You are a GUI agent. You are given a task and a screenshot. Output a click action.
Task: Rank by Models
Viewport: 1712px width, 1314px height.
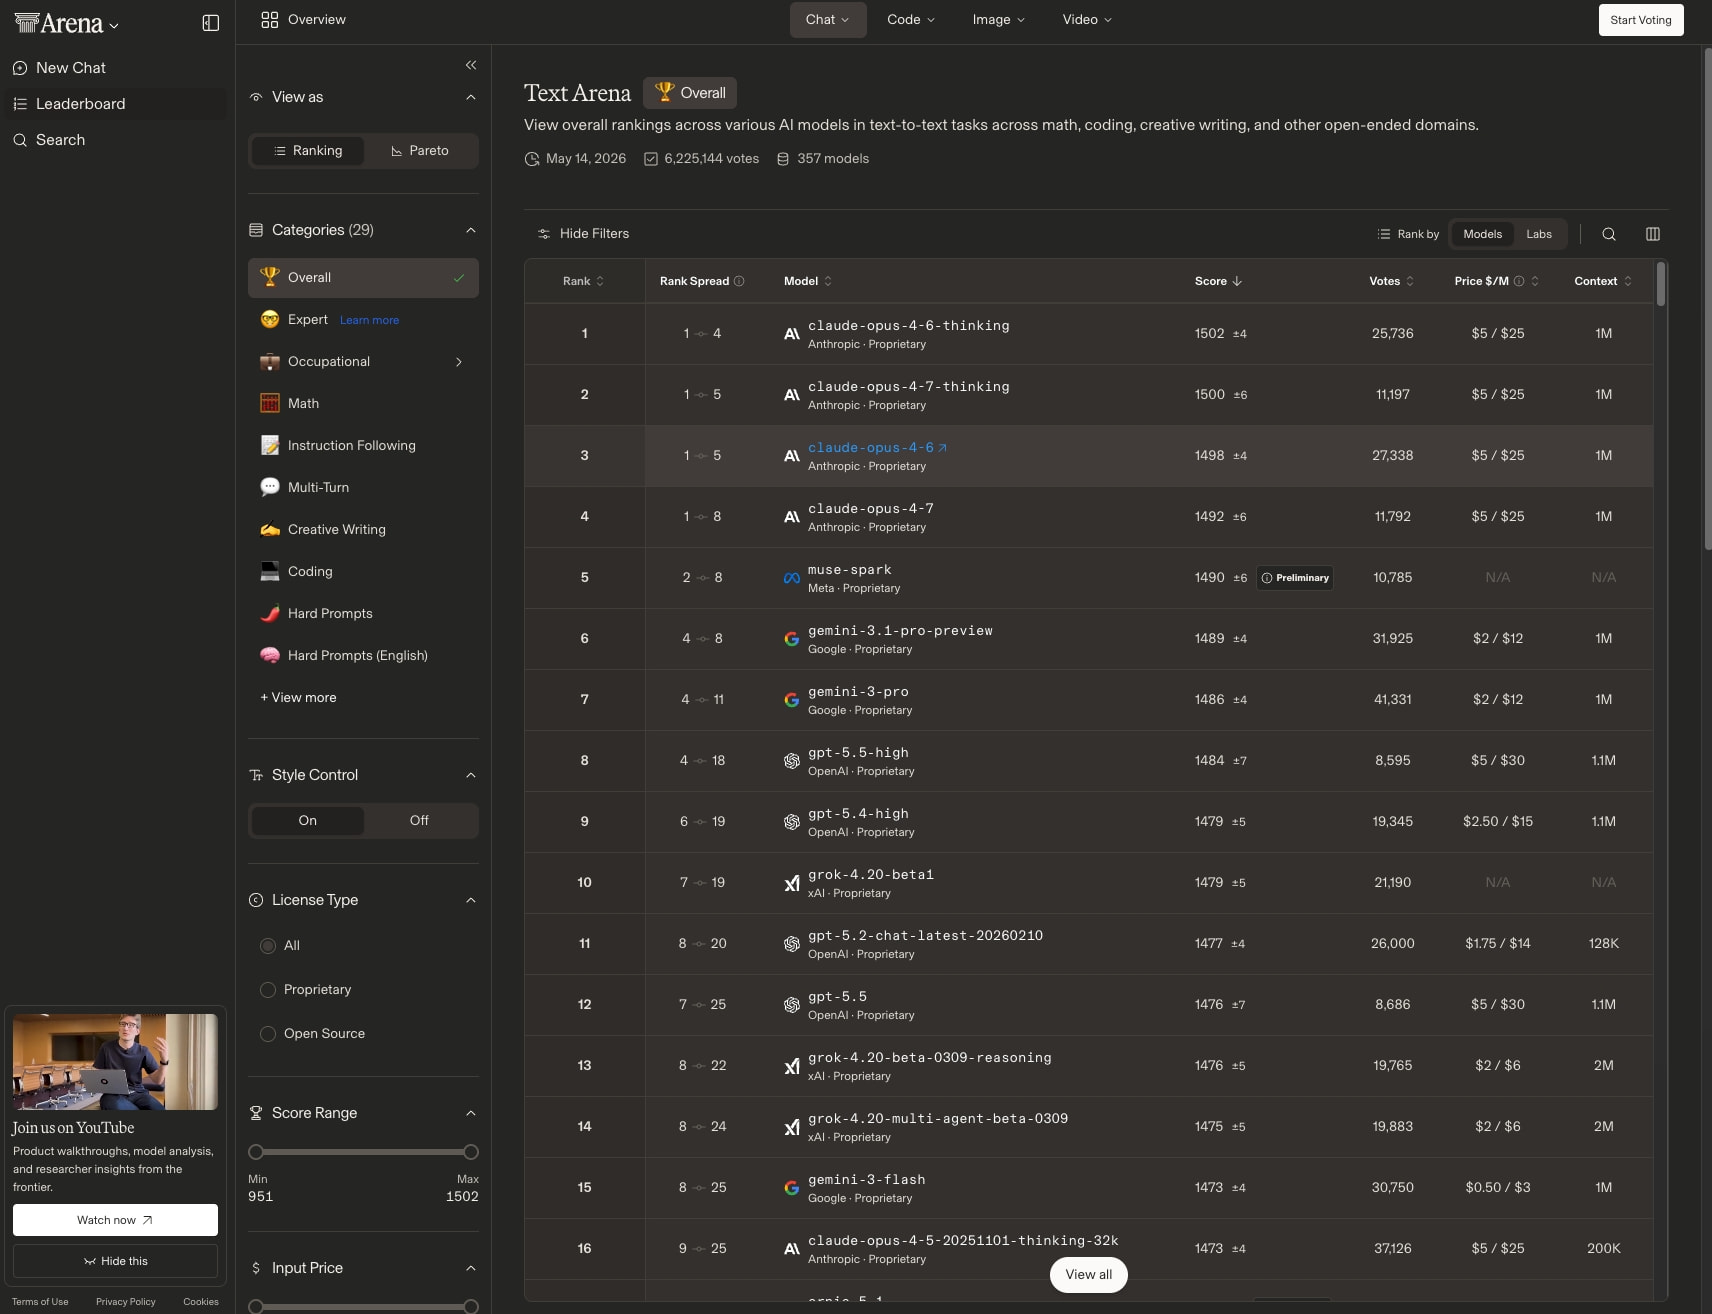pyautogui.click(x=1482, y=234)
